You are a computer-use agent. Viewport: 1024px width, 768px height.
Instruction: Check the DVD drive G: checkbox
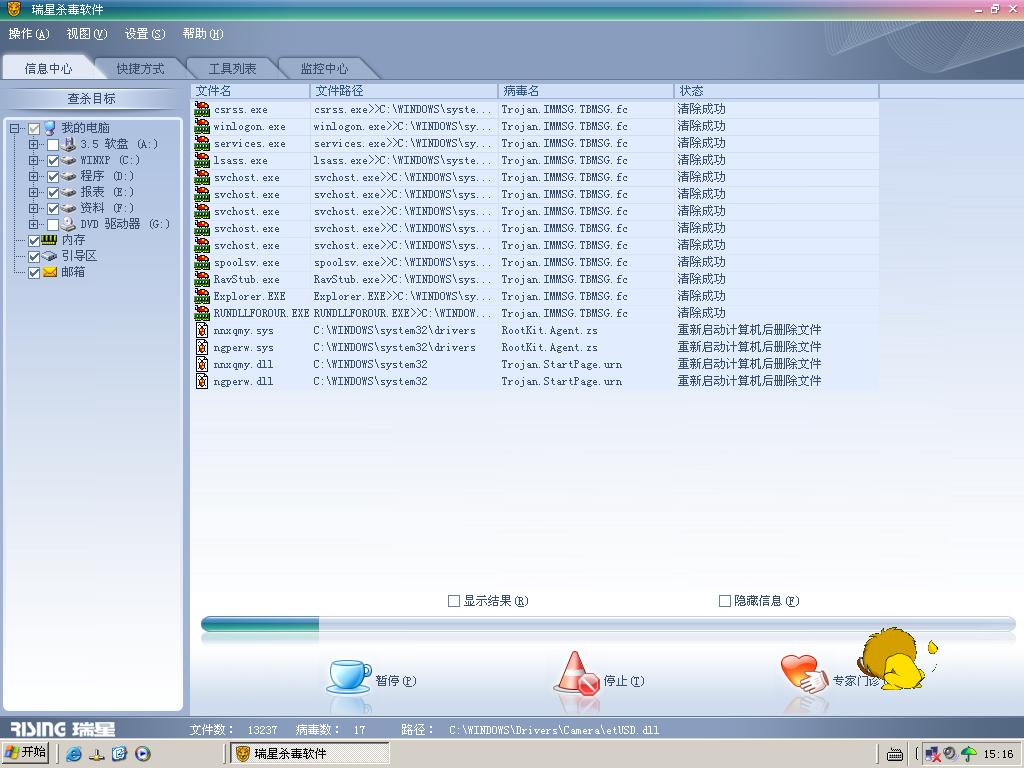coord(53,225)
